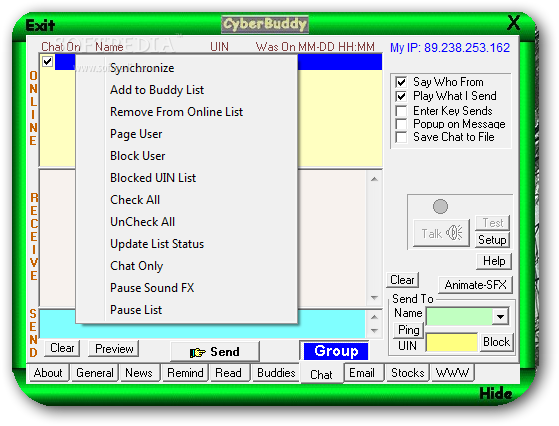Choose Block User from menu
559x426 pixels.
pyautogui.click(x=186, y=156)
